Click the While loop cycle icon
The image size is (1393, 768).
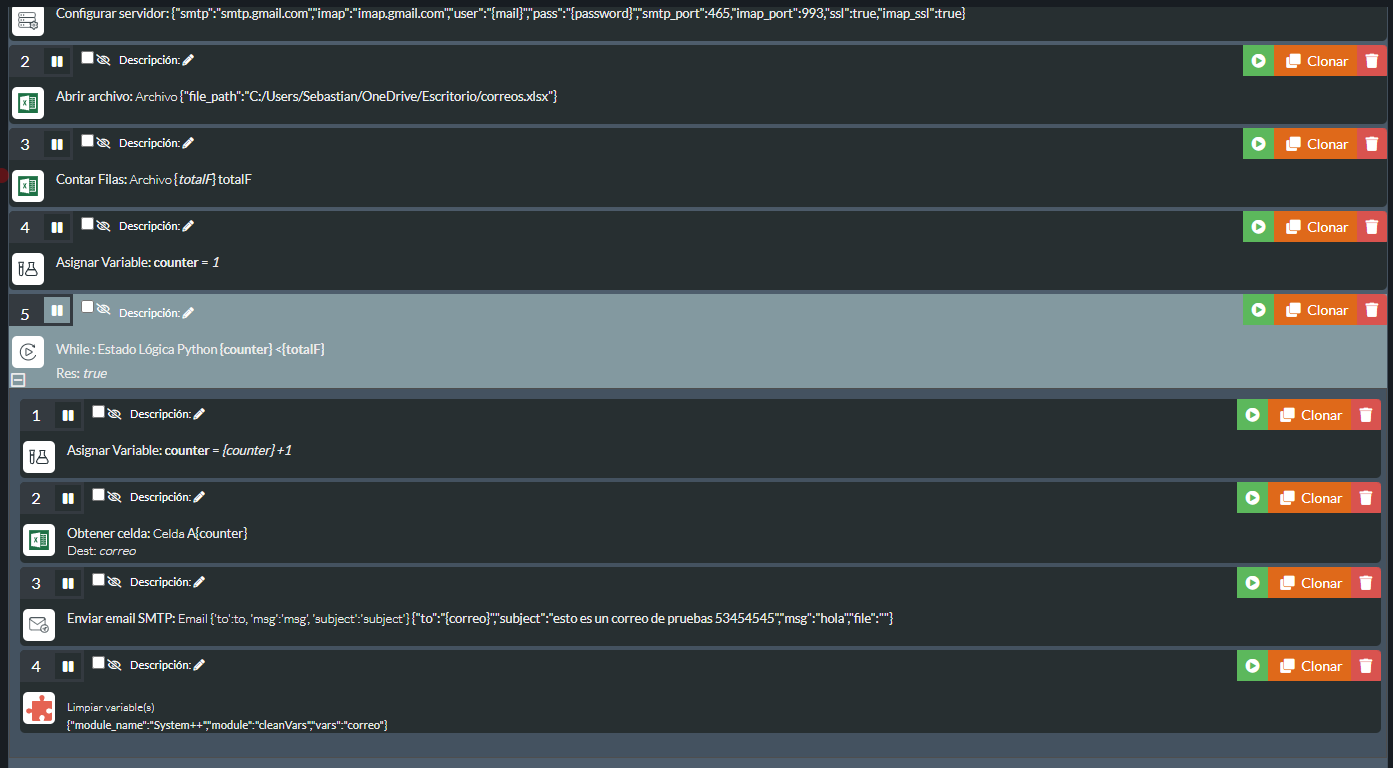tap(28, 351)
